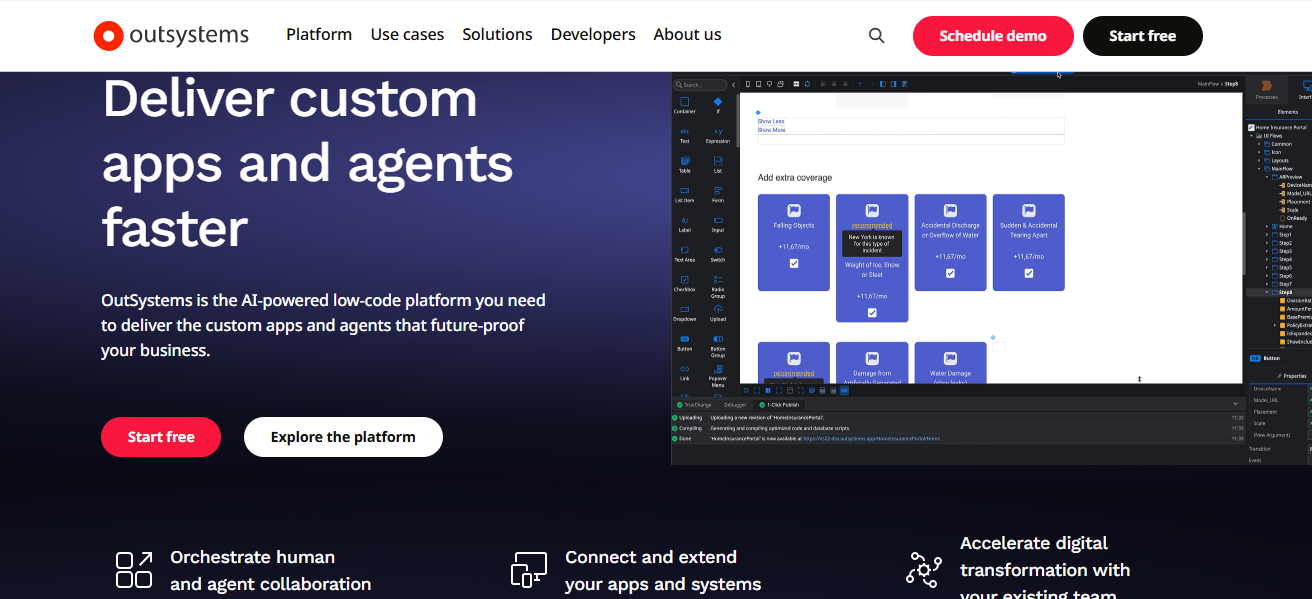
Task: Select the Input widget in toolbox
Action: [718, 223]
